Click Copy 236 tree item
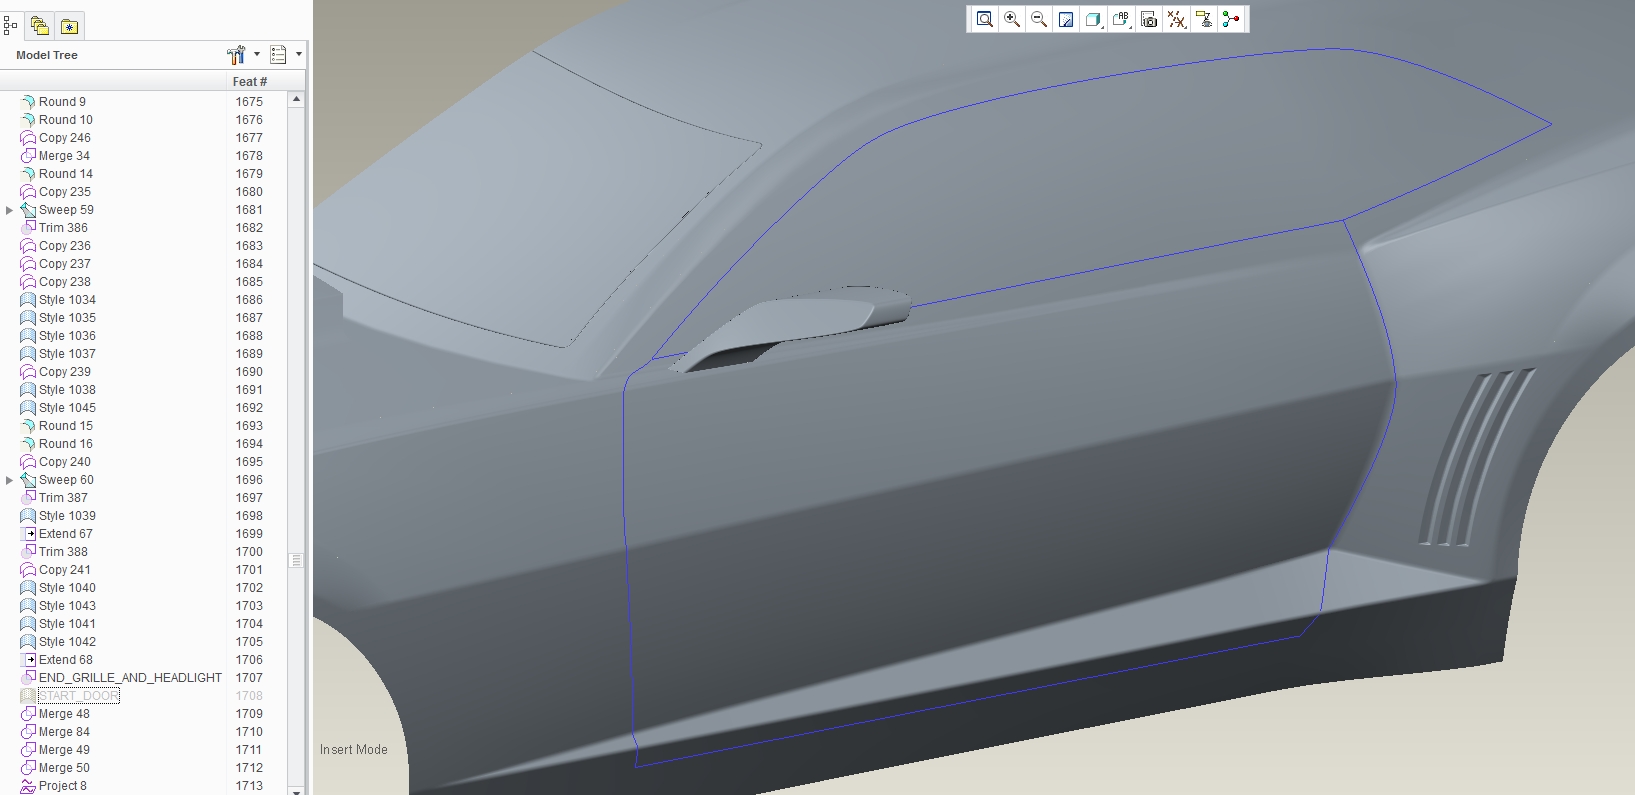The image size is (1635, 795). pyautogui.click(x=65, y=246)
